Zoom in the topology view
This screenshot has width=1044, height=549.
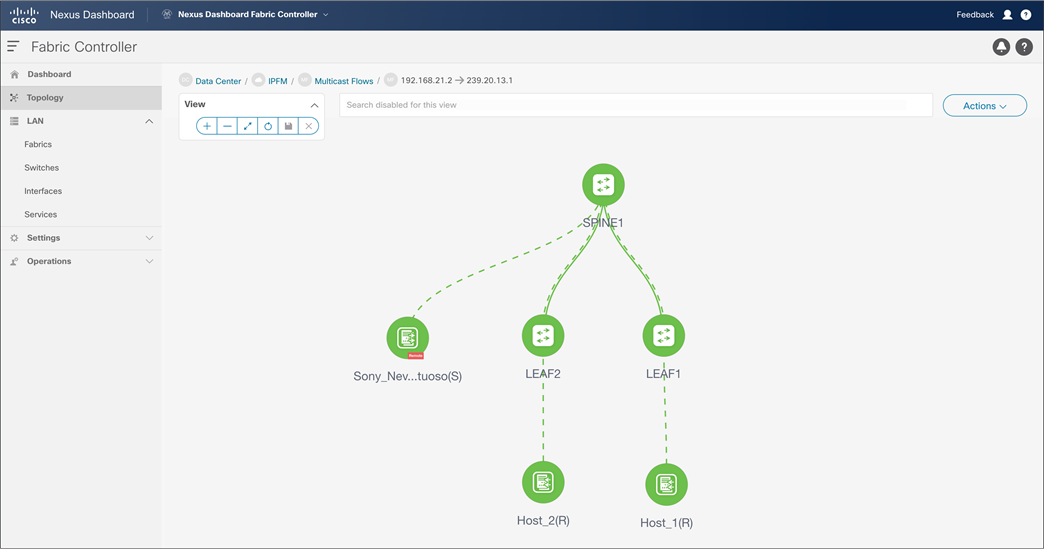coord(207,126)
